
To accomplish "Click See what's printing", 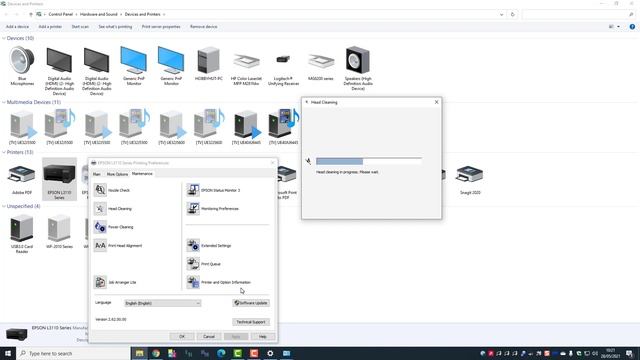I will (x=115, y=27).
